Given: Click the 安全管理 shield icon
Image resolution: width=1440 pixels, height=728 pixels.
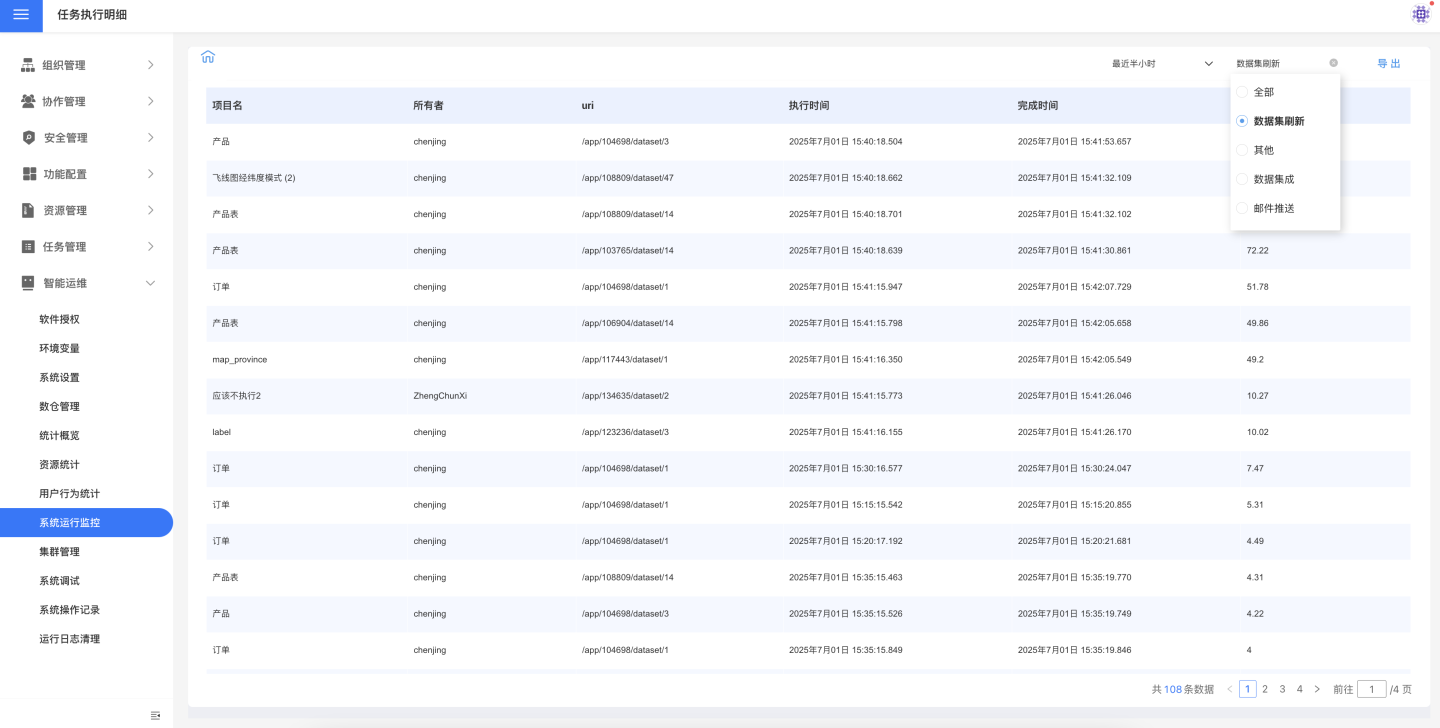Looking at the screenshot, I should point(29,138).
